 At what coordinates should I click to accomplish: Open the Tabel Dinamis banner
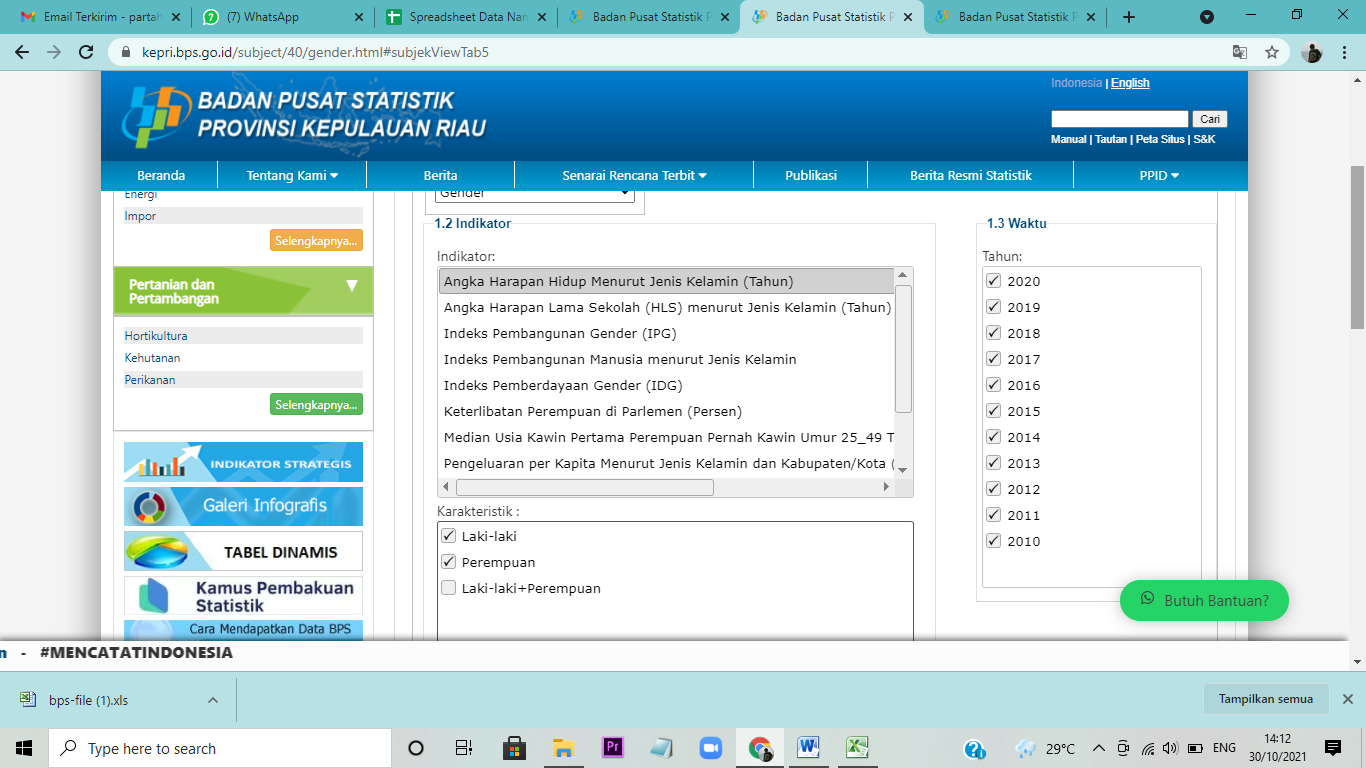click(243, 551)
